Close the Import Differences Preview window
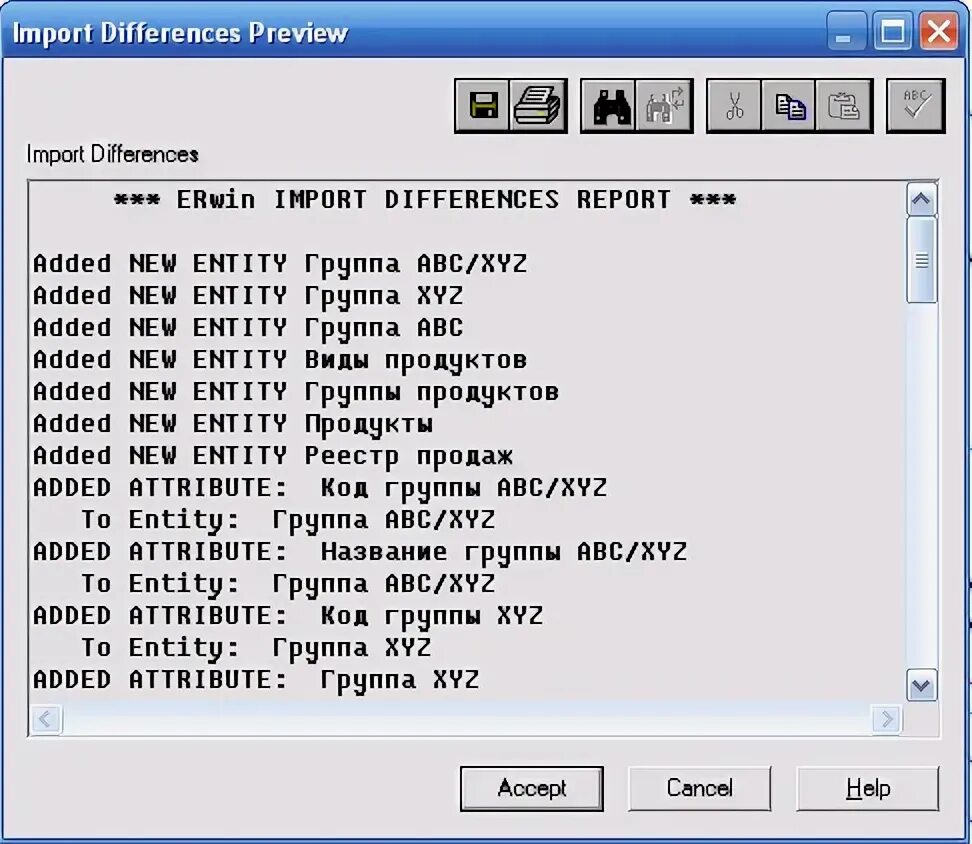This screenshot has height=844, width=972. (x=939, y=32)
